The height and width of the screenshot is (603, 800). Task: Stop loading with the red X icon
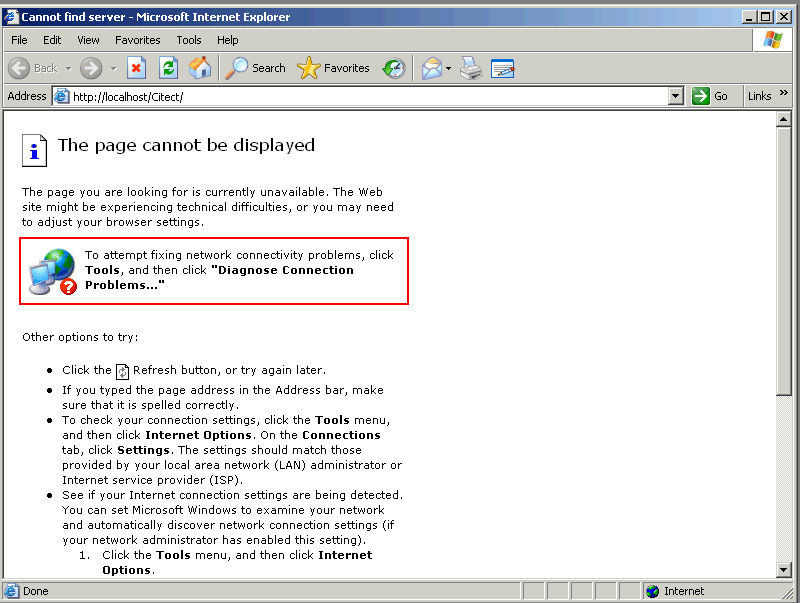pos(136,68)
